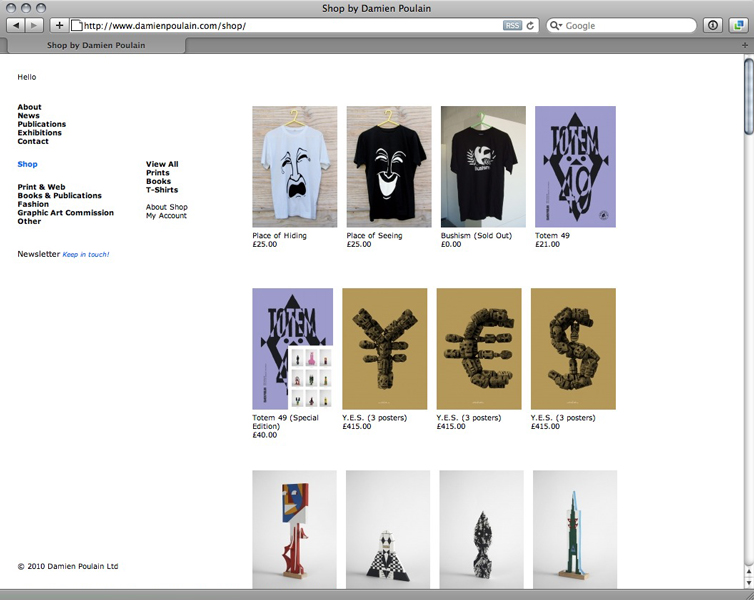Select View All in shop menu

click(162, 164)
